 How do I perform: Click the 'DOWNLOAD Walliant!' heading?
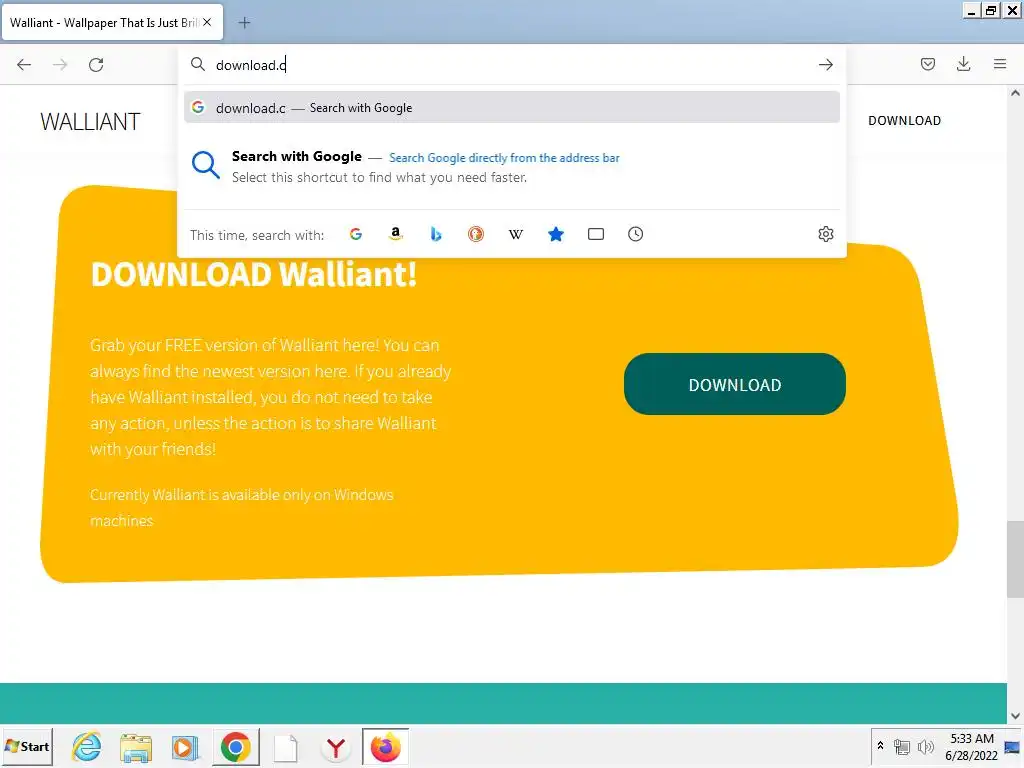click(253, 274)
